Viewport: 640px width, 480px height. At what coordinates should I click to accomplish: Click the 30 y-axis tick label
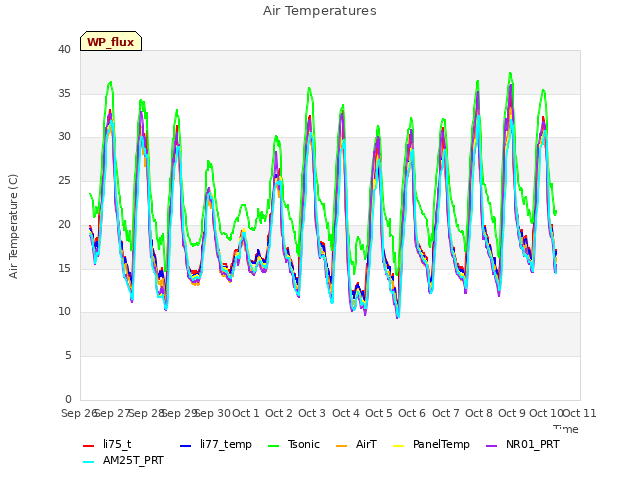(64, 137)
